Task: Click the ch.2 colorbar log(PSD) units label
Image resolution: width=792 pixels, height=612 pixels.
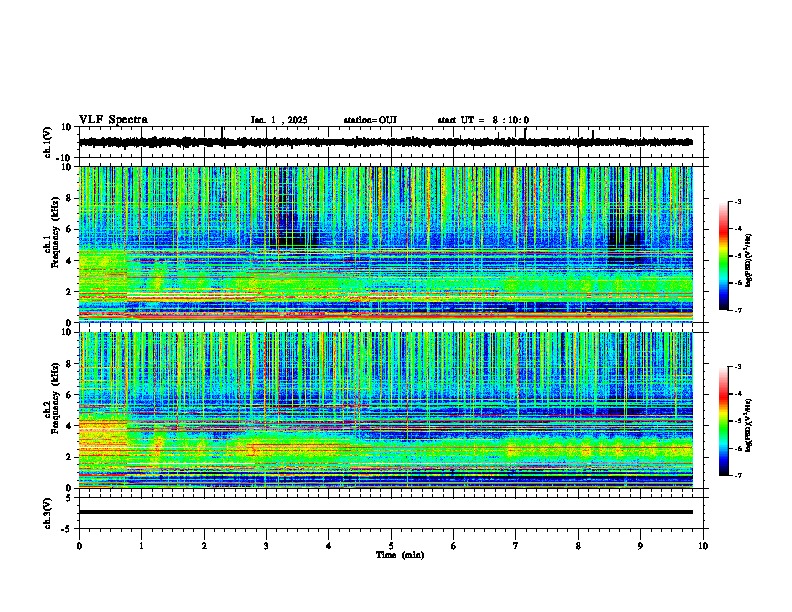Action: (x=749, y=425)
